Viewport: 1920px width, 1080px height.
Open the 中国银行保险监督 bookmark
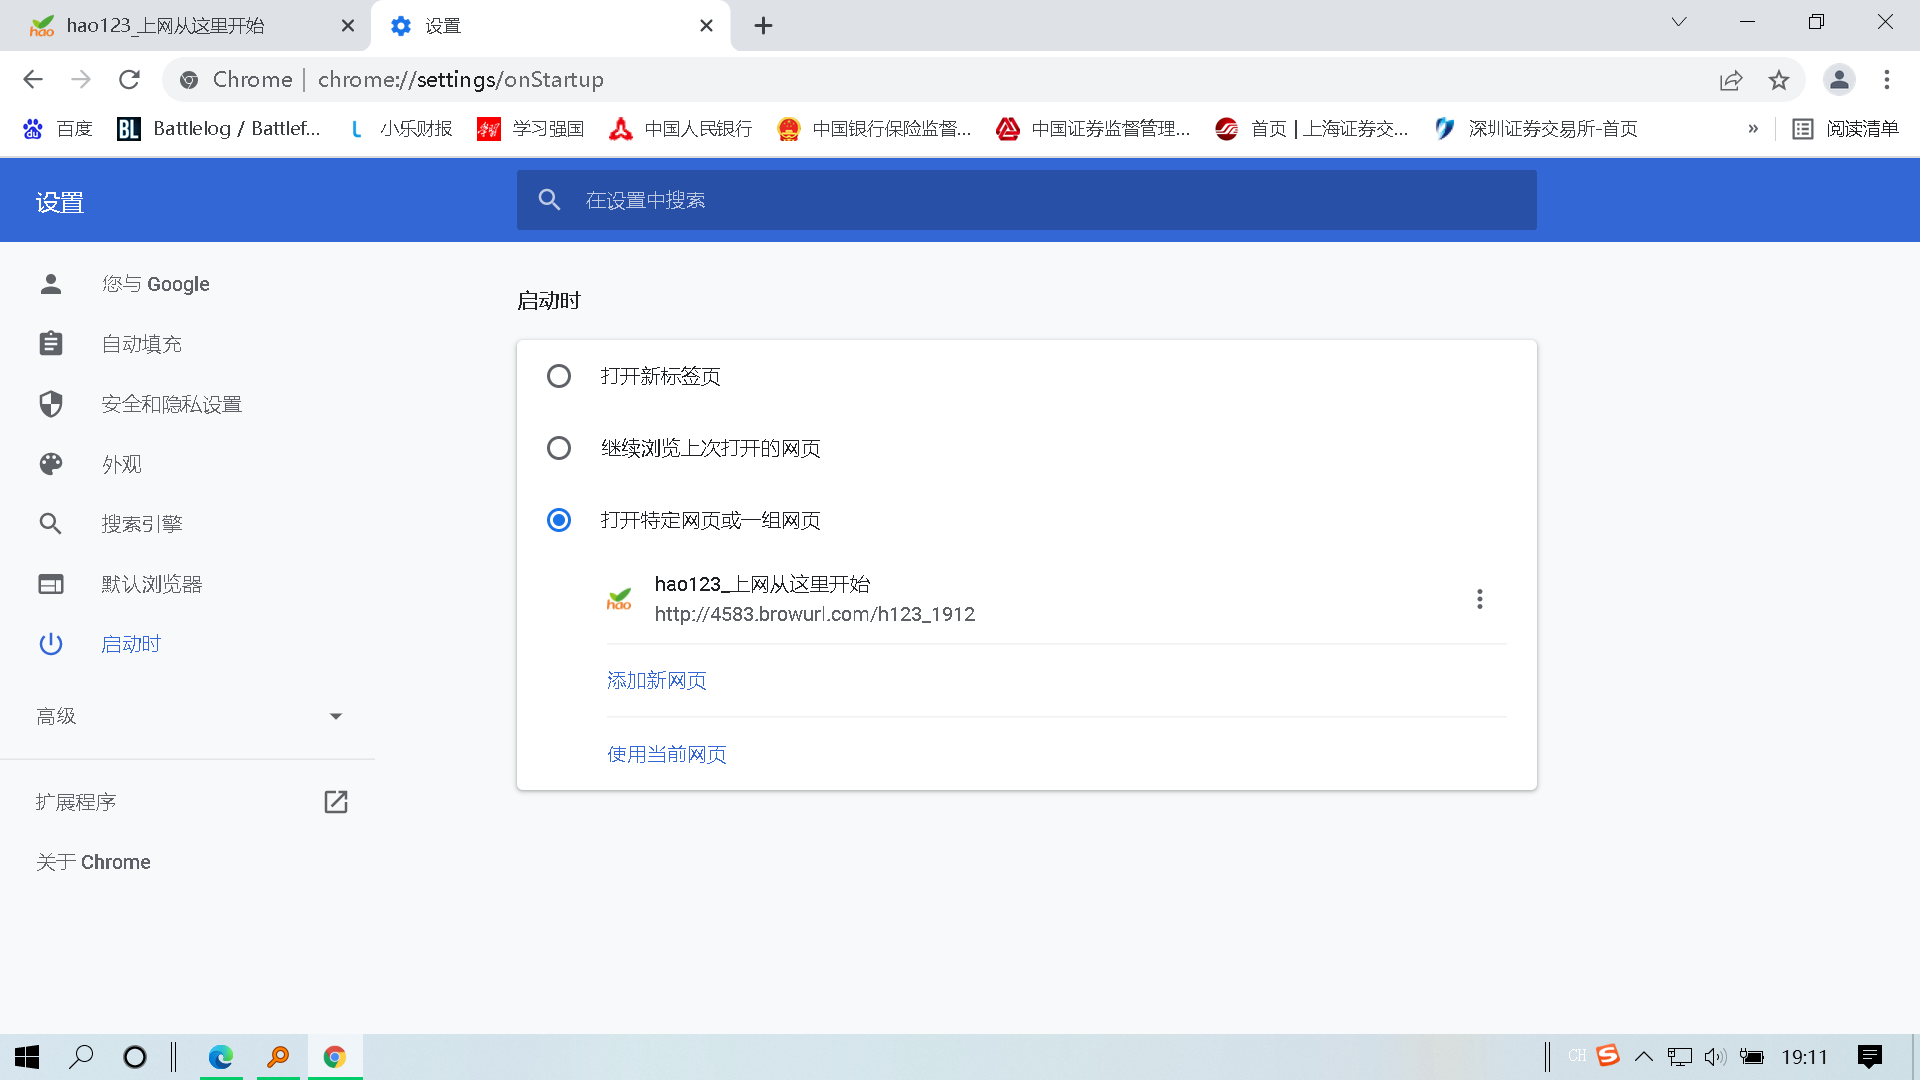[x=874, y=129]
